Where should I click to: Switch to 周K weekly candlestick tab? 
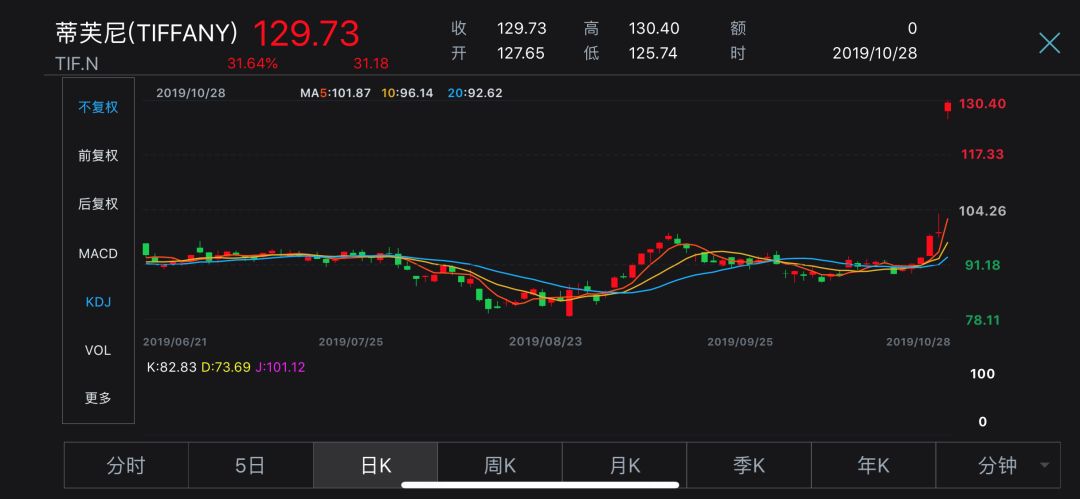point(500,466)
